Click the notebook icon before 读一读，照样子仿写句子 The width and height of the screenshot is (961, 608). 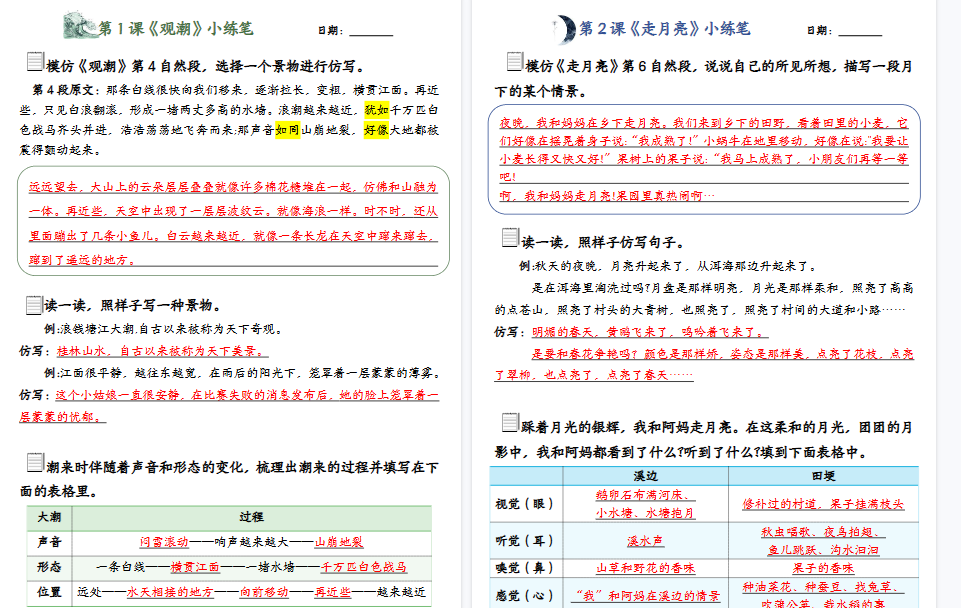point(511,238)
